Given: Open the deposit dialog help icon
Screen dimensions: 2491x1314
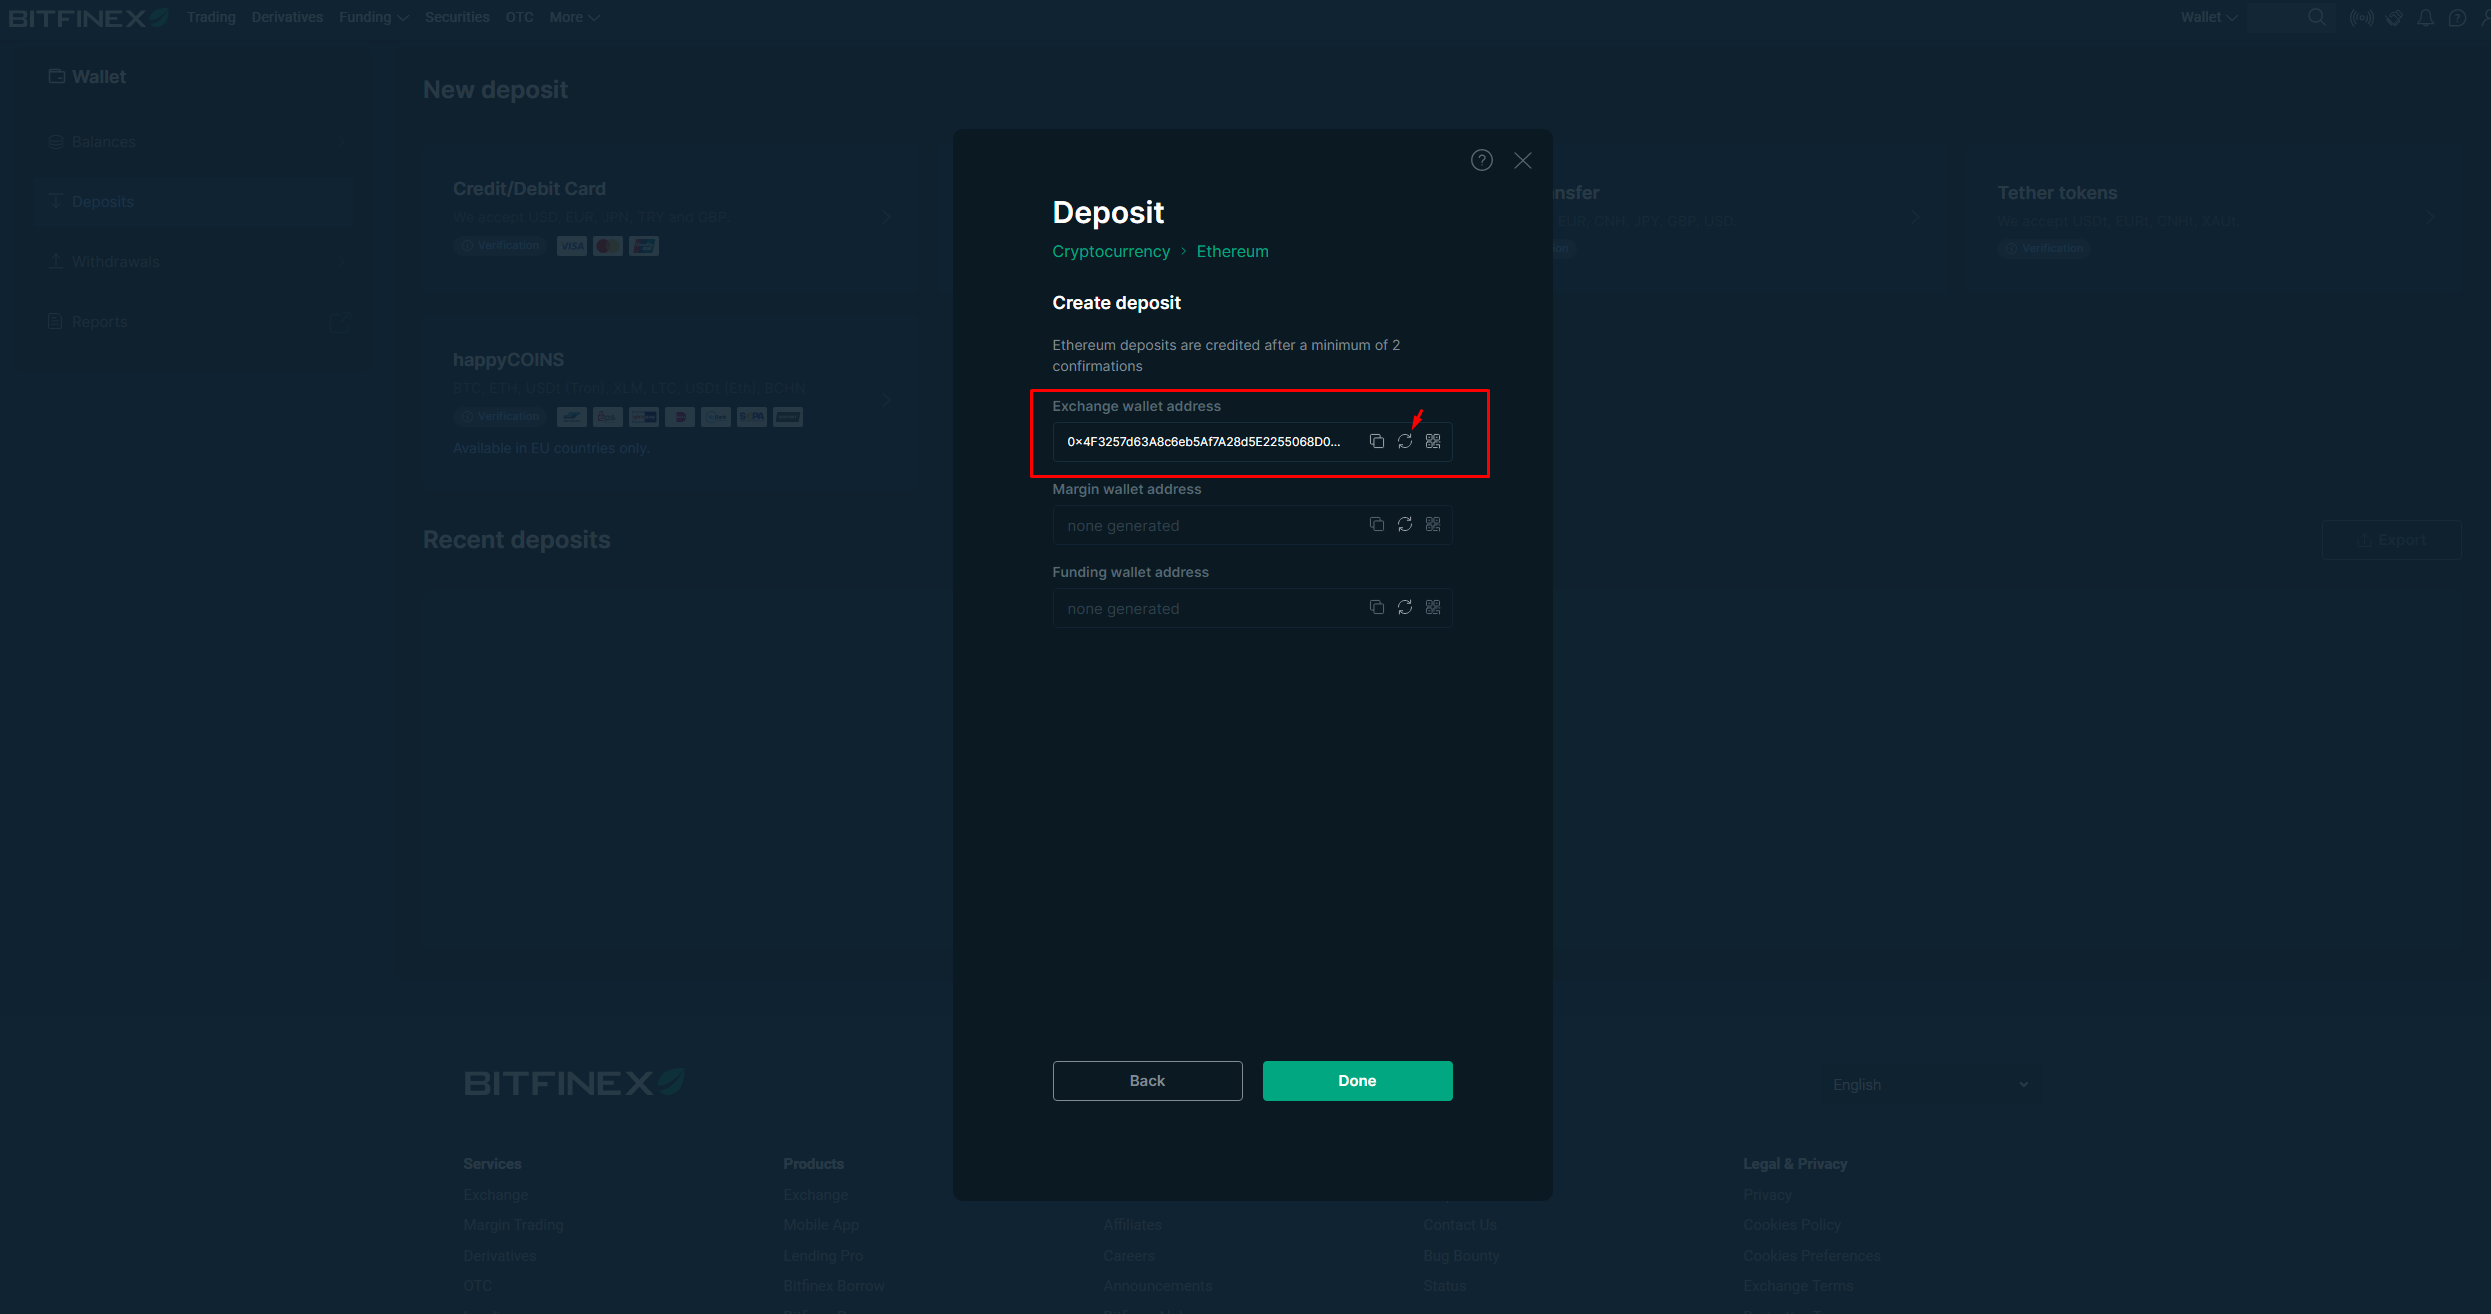Looking at the screenshot, I should (1481, 160).
